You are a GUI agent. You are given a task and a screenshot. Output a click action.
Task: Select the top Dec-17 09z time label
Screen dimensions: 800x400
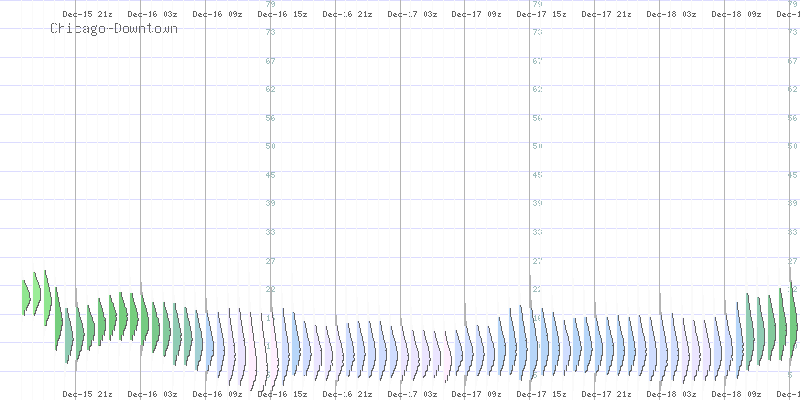click(x=475, y=15)
